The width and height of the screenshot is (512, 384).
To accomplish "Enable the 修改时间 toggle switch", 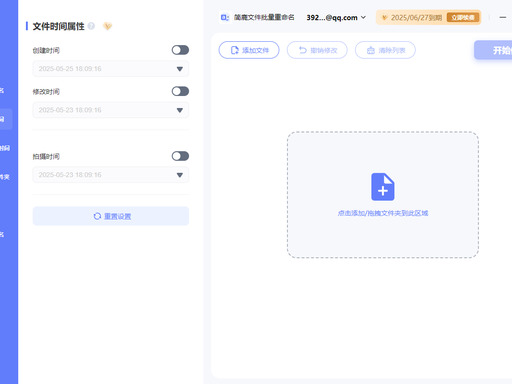I will (180, 91).
